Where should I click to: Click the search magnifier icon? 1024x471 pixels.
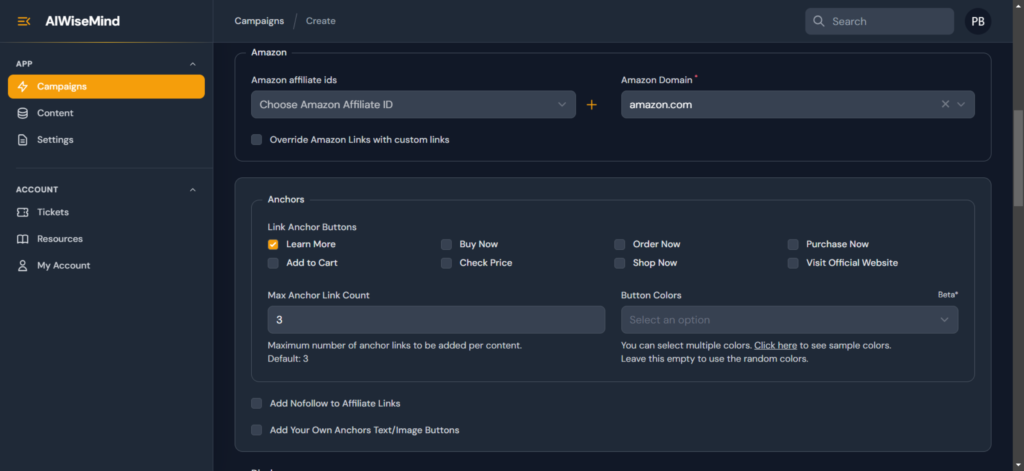point(818,21)
